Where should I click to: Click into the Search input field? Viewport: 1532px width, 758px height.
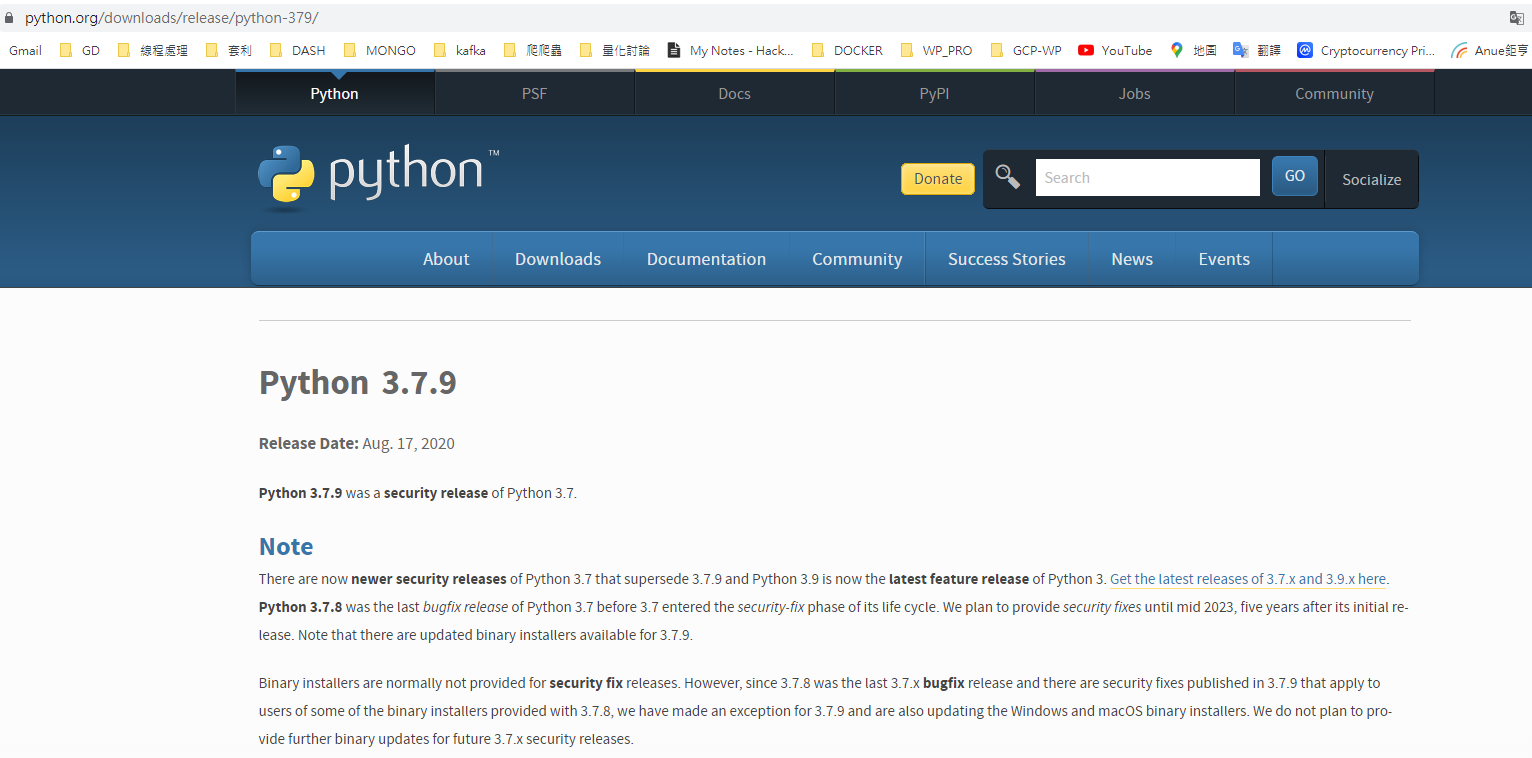point(1147,178)
